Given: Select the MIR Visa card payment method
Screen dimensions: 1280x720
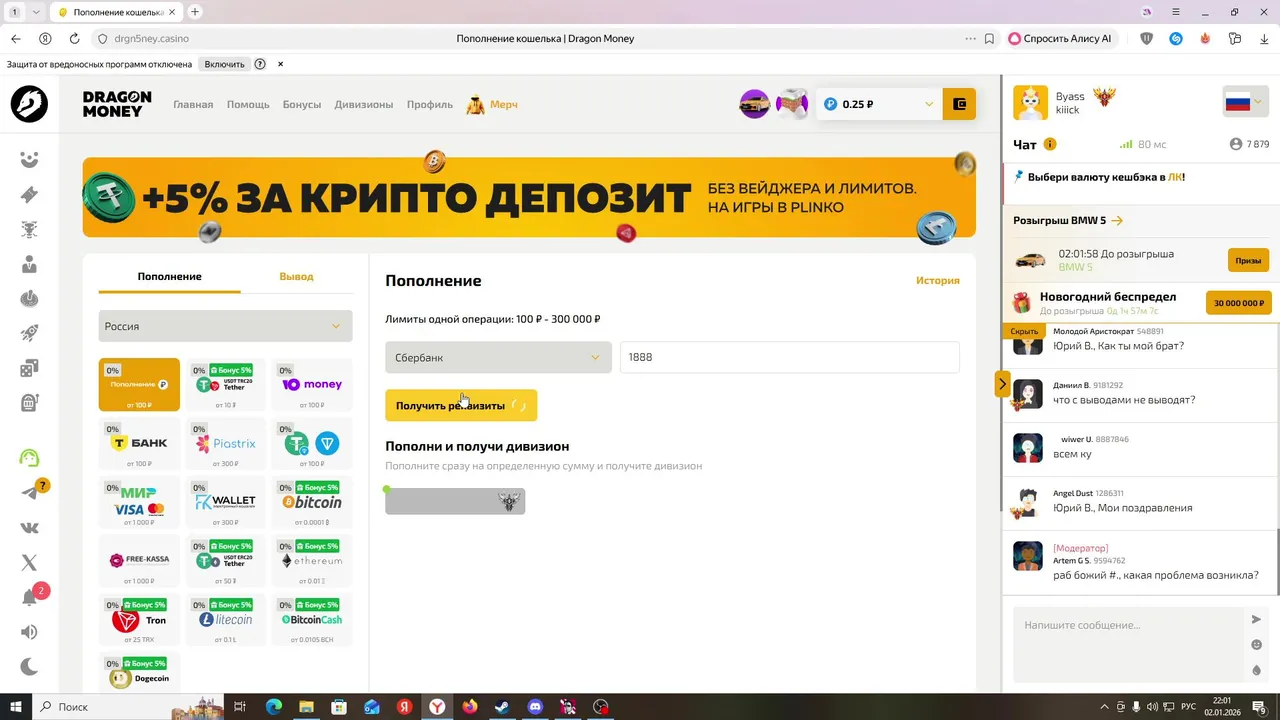Looking at the screenshot, I should pyautogui.click(x=139, y=501).
